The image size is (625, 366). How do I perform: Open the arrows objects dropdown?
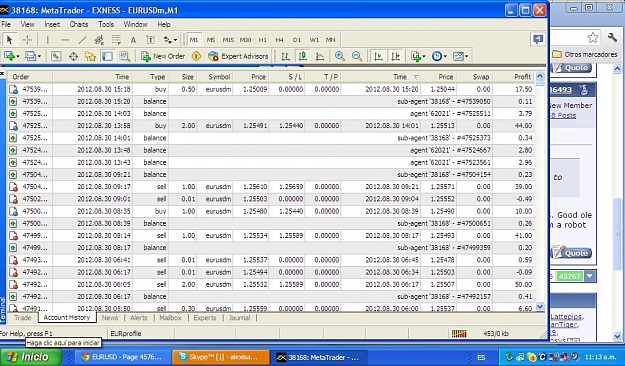point(170,39)
